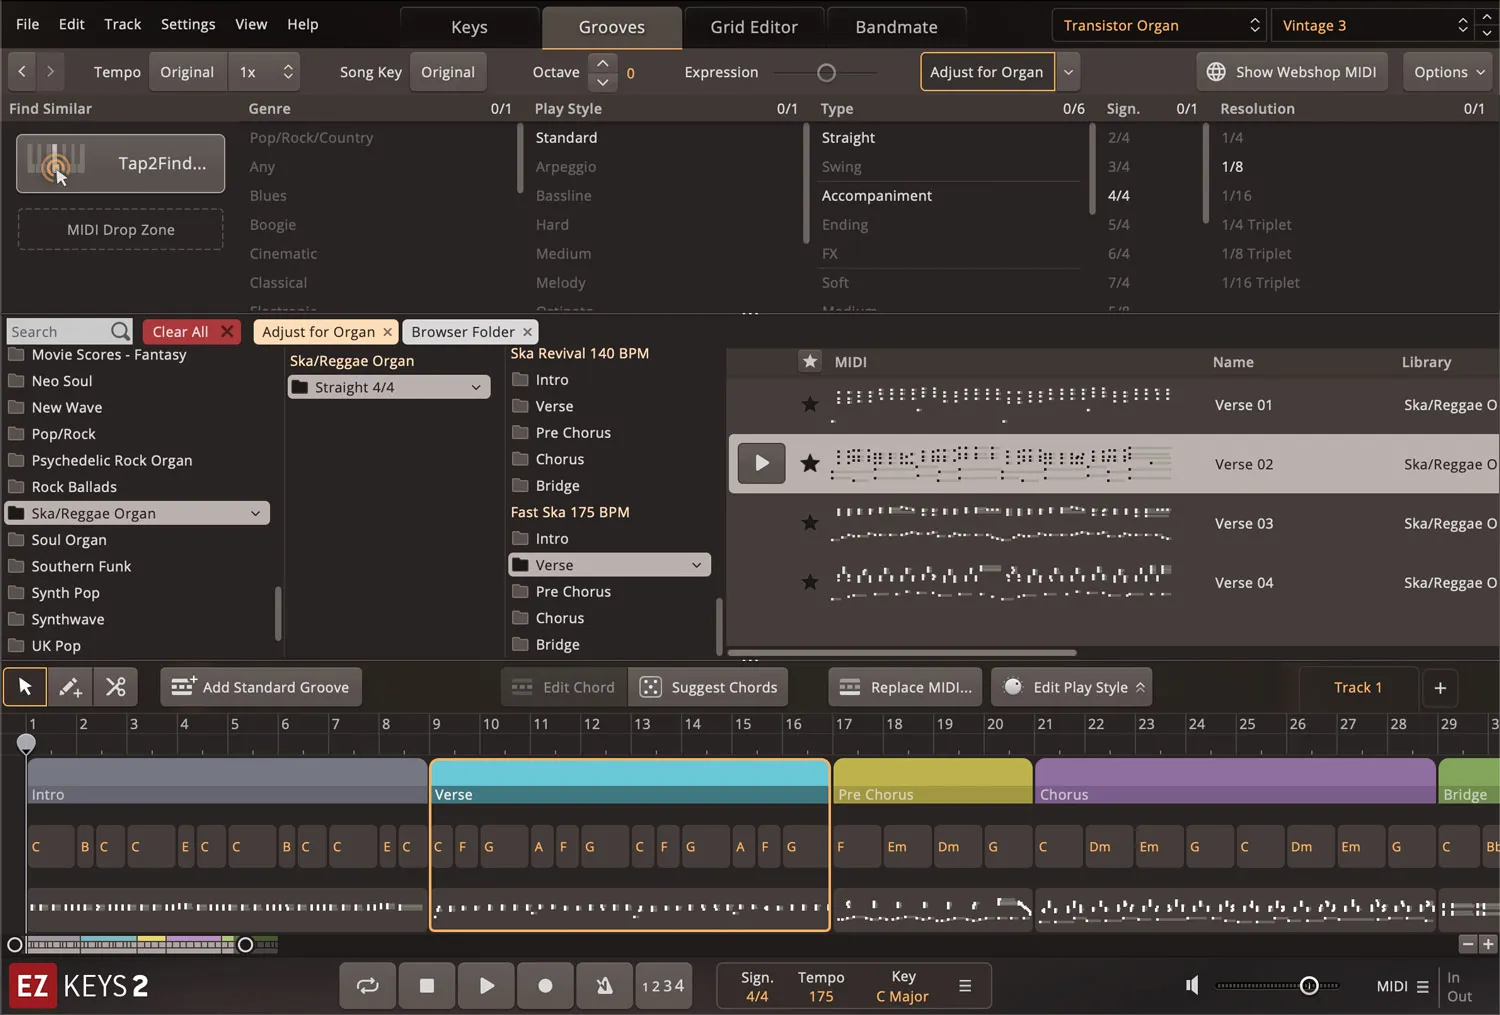
Task: Zoom out the timeline with minus
Action: point(1468,944)
